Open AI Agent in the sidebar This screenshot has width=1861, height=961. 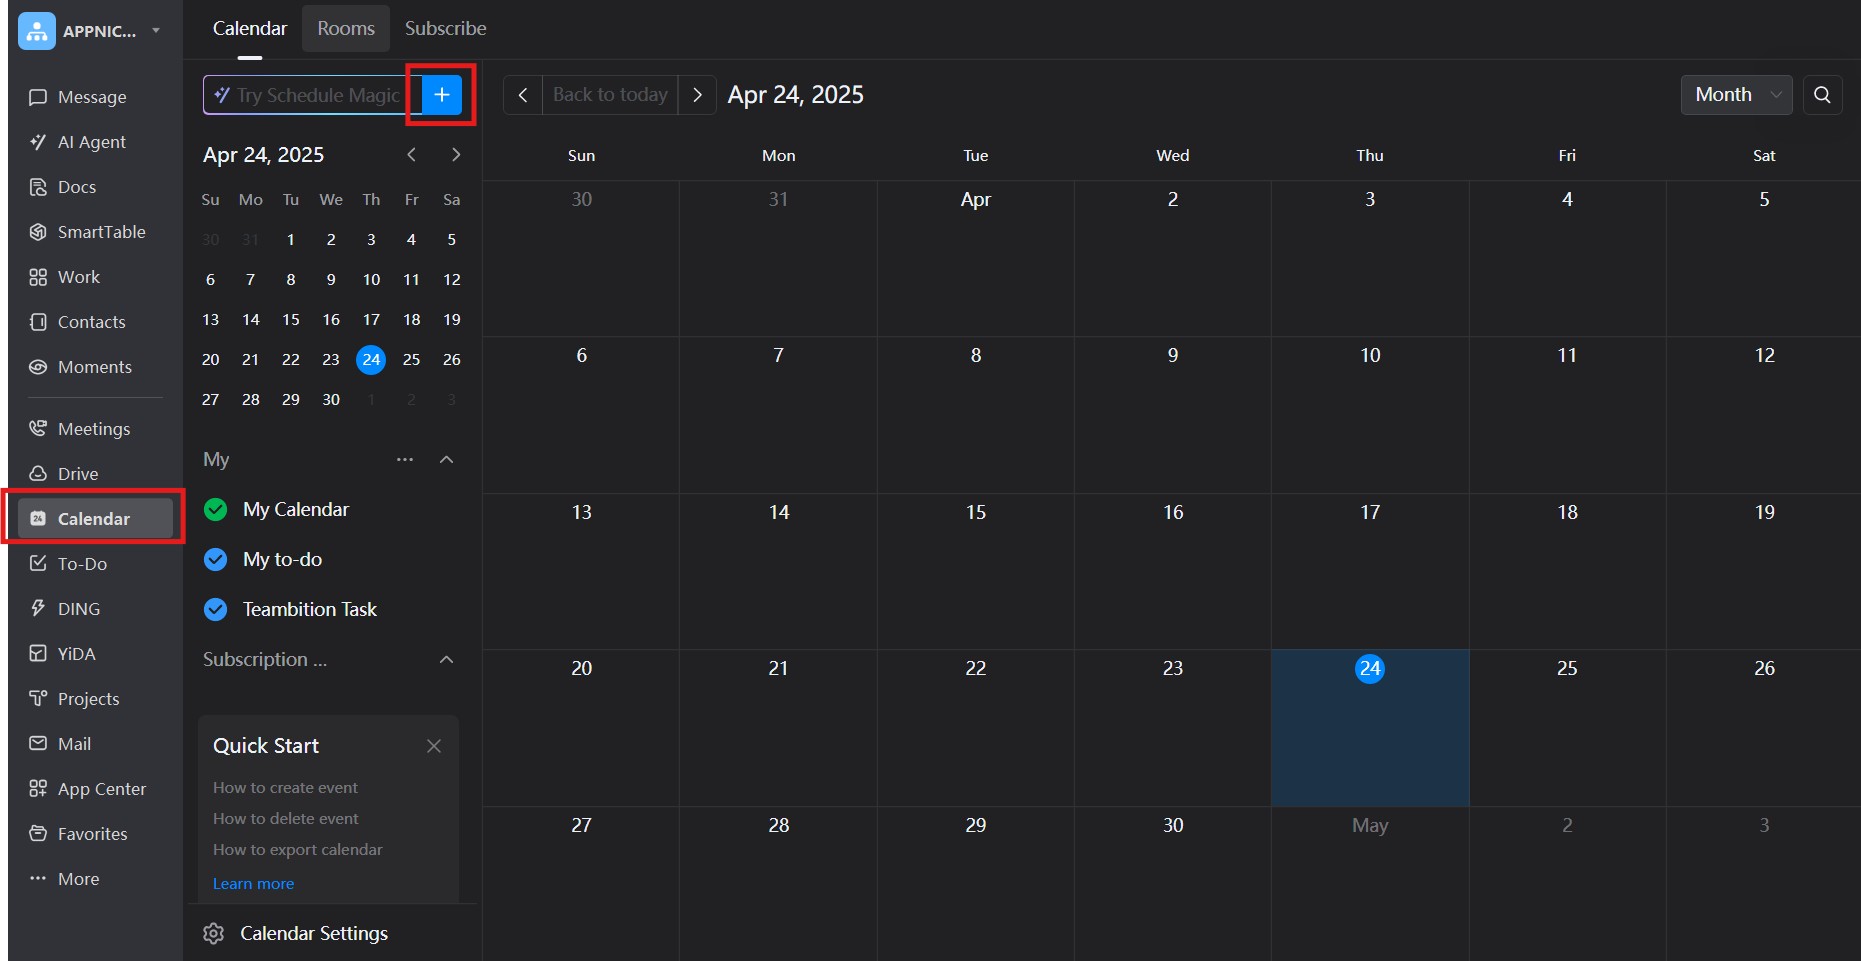pos(91,142)
